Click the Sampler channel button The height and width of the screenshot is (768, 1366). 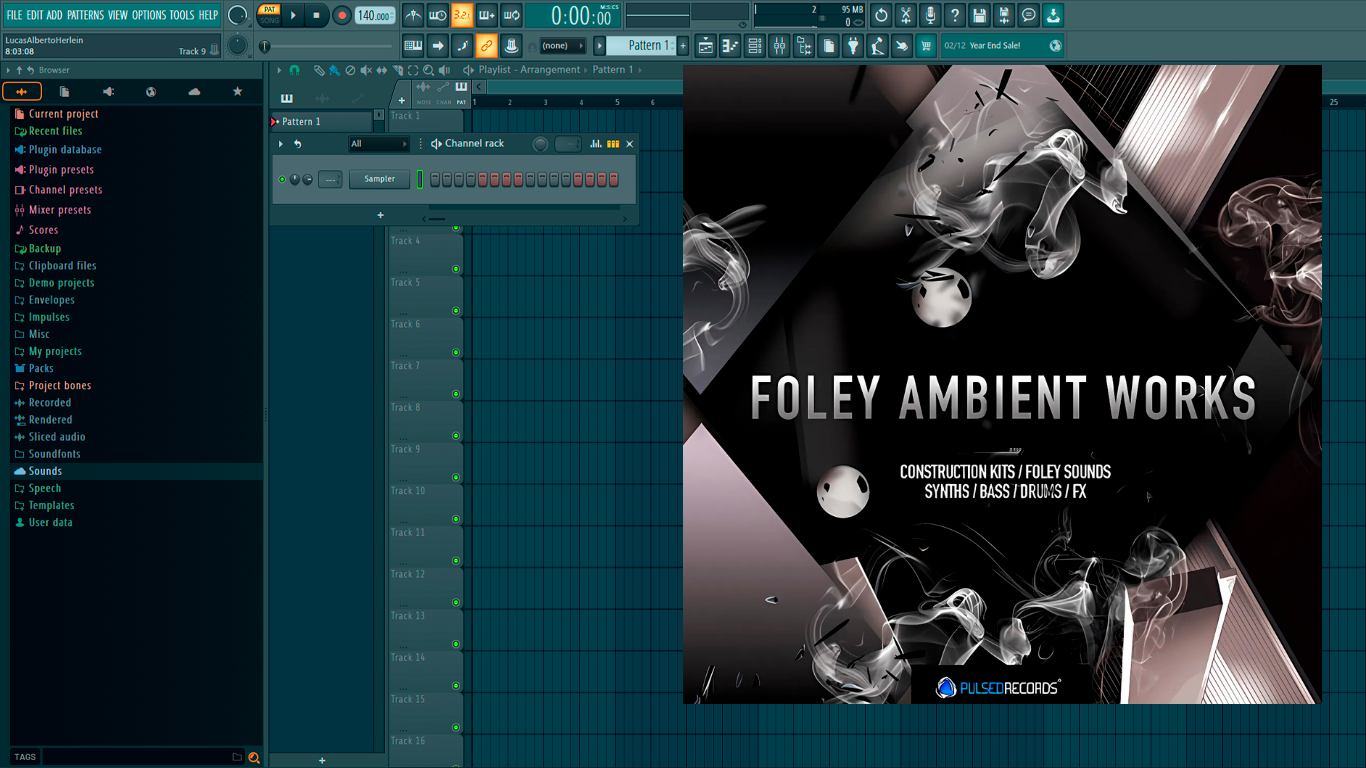click(x=379, y=179)
